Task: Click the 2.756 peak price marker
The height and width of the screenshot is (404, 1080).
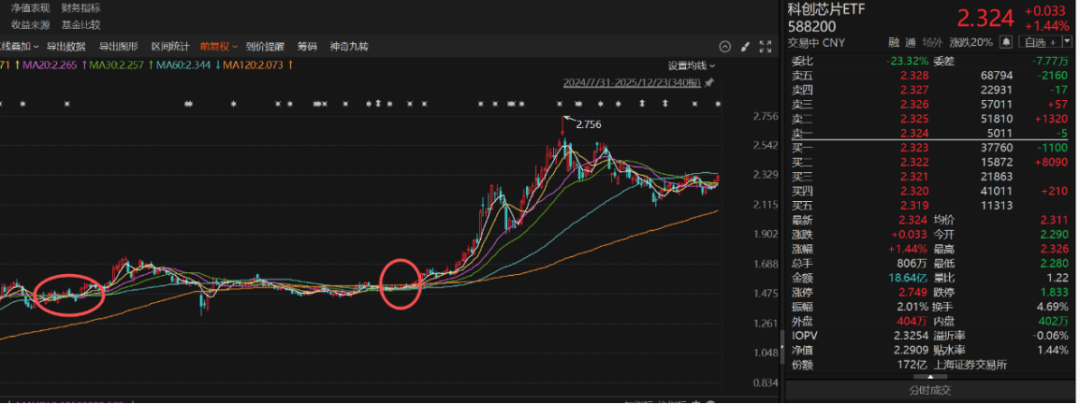Action: pyautogui.click(x=592, y=125)
